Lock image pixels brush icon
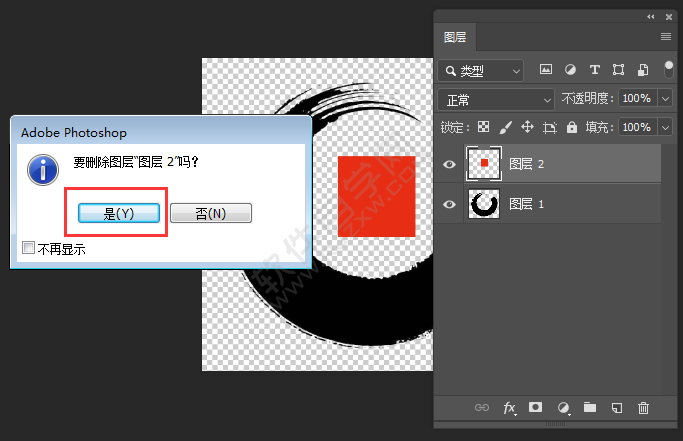The width and height of the screenshot is (683, 441). (x=505, y=127)
